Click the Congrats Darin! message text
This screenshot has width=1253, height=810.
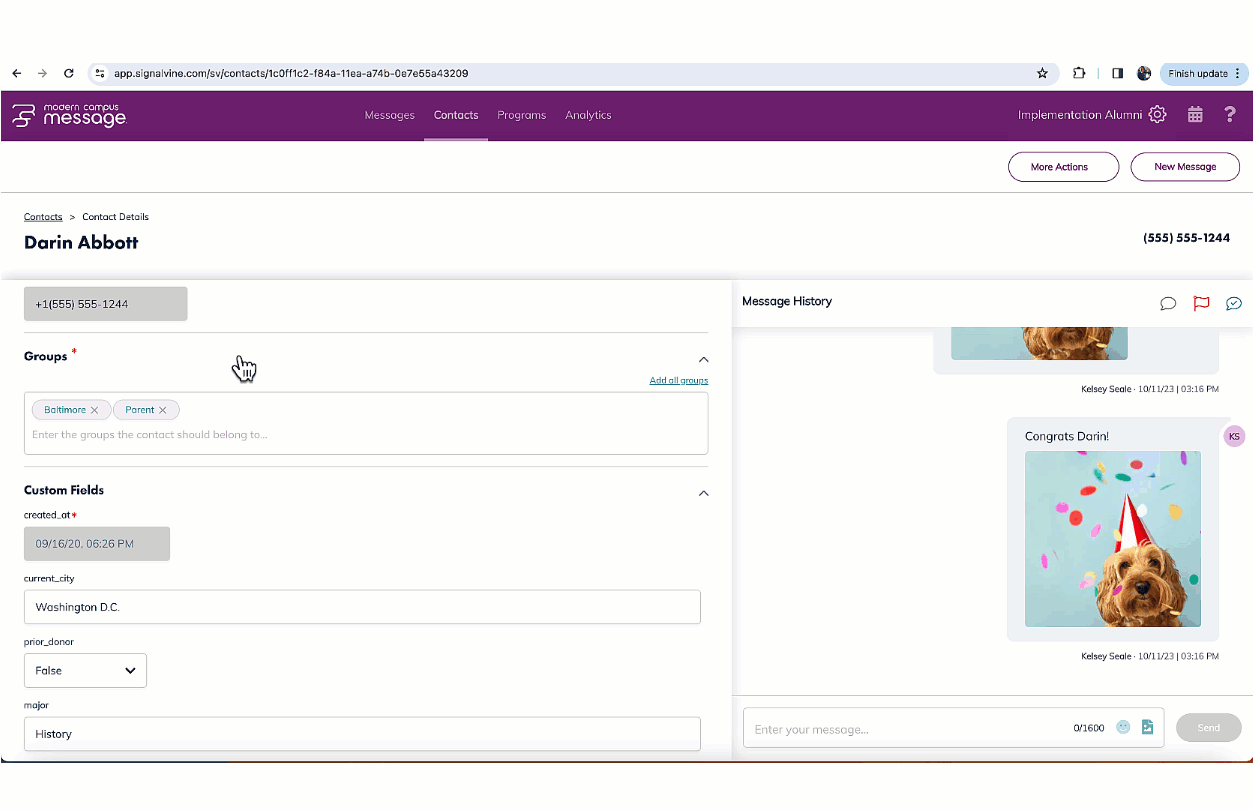click(x=1067, y=436)
